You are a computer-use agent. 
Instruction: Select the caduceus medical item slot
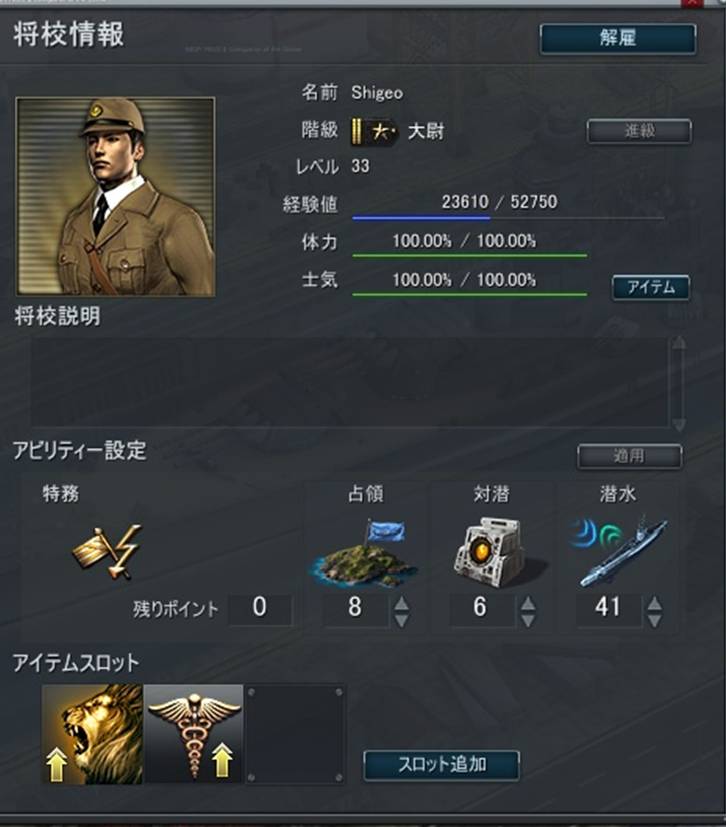[x=194, y=734]
